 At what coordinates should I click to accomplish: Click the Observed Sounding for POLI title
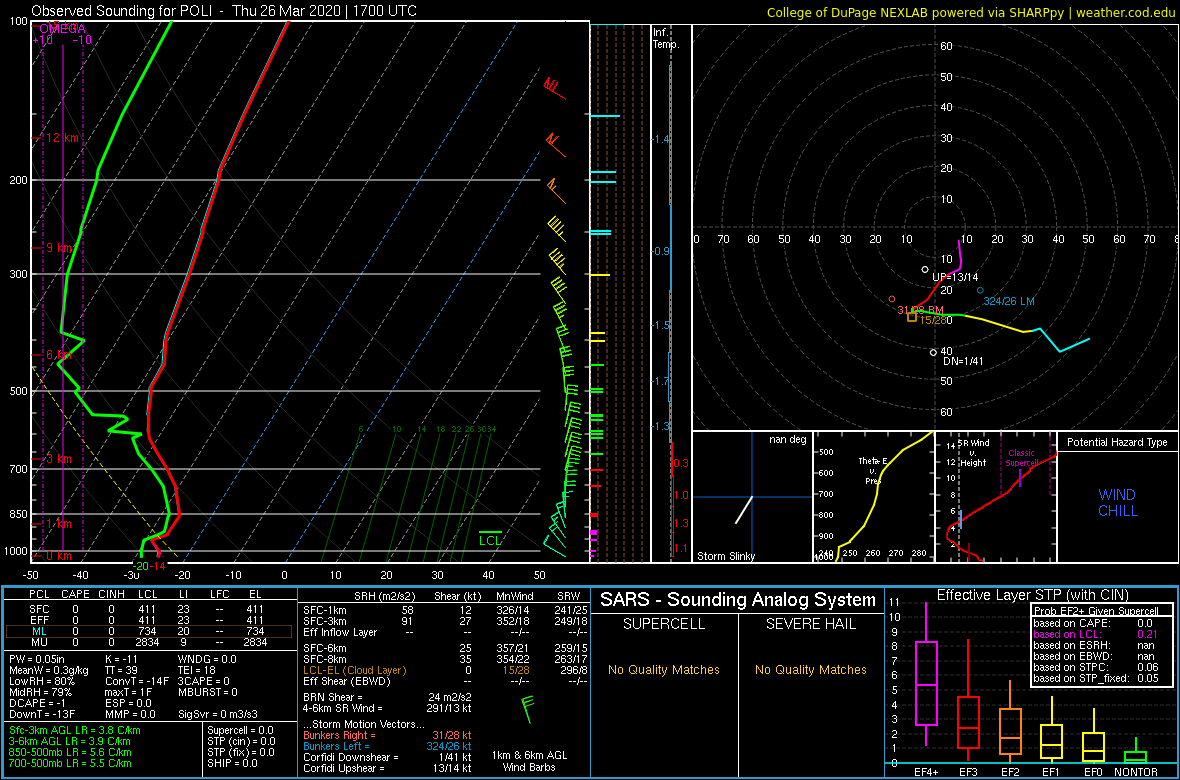[225, 11]
